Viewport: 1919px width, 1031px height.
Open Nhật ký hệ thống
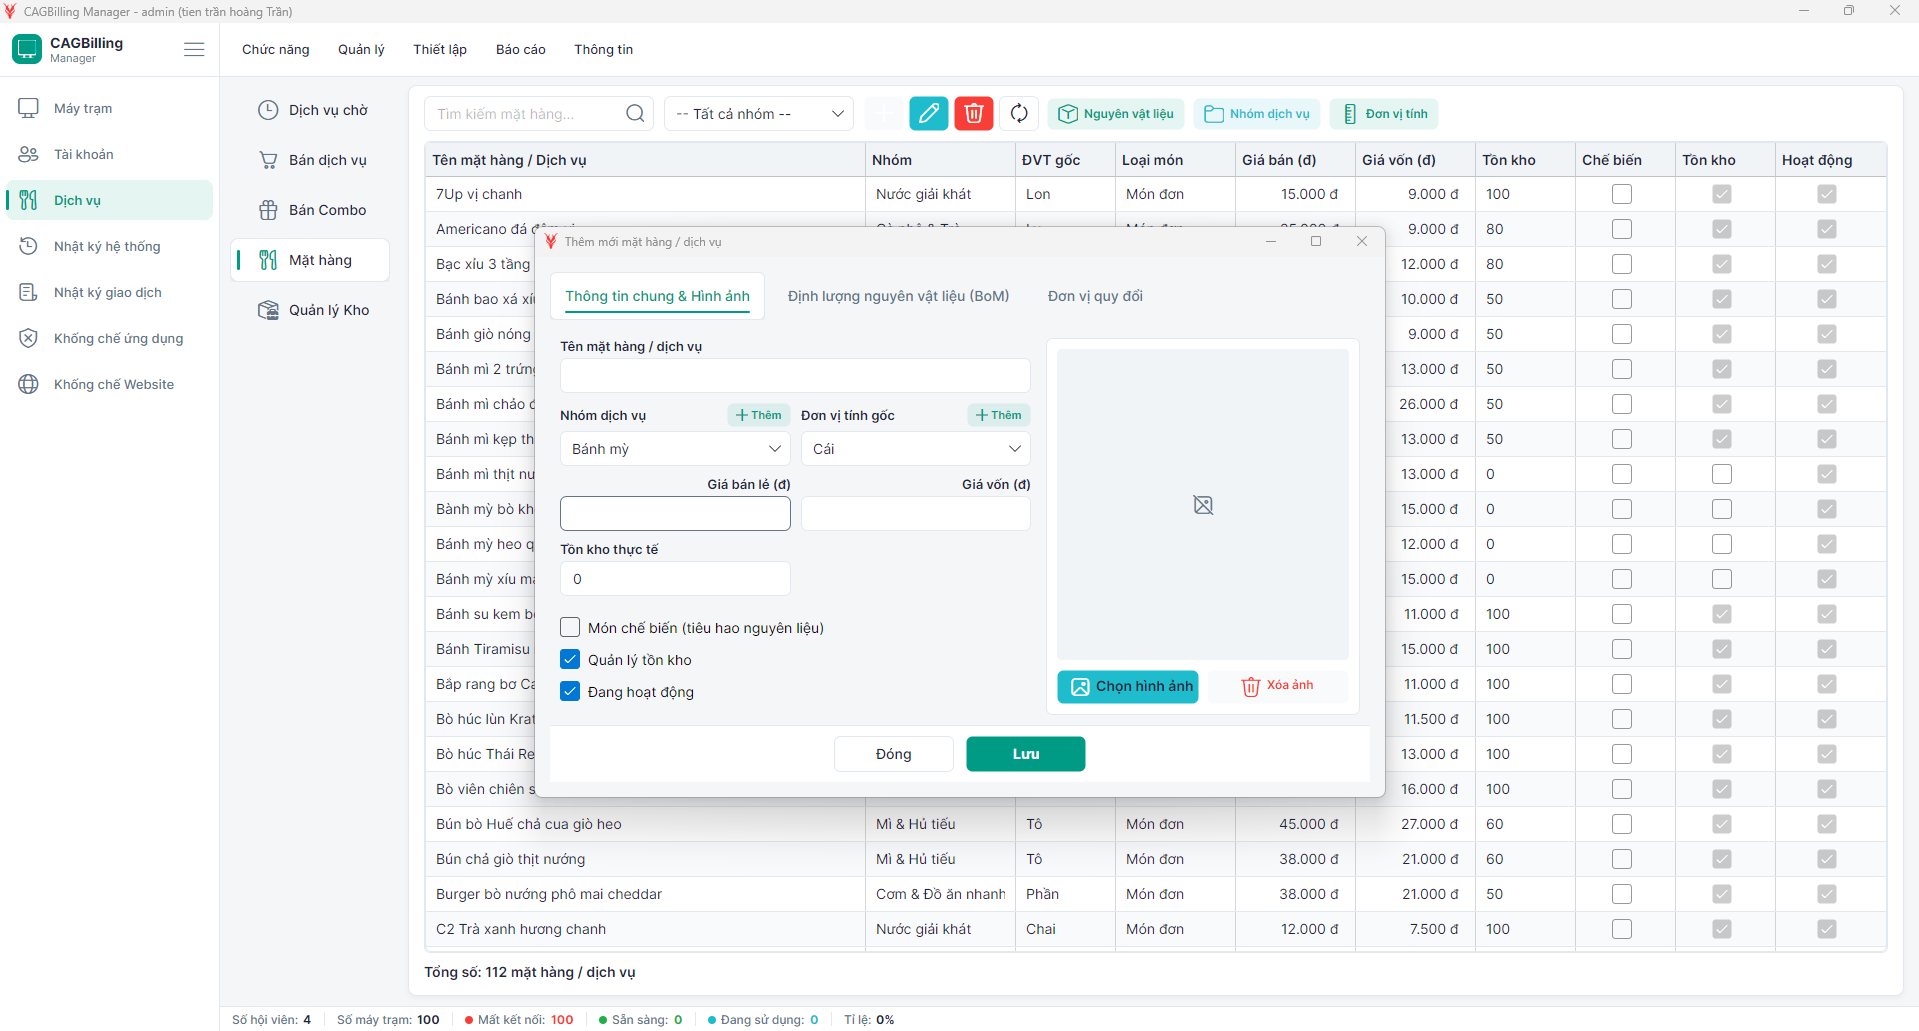(109, 246)
